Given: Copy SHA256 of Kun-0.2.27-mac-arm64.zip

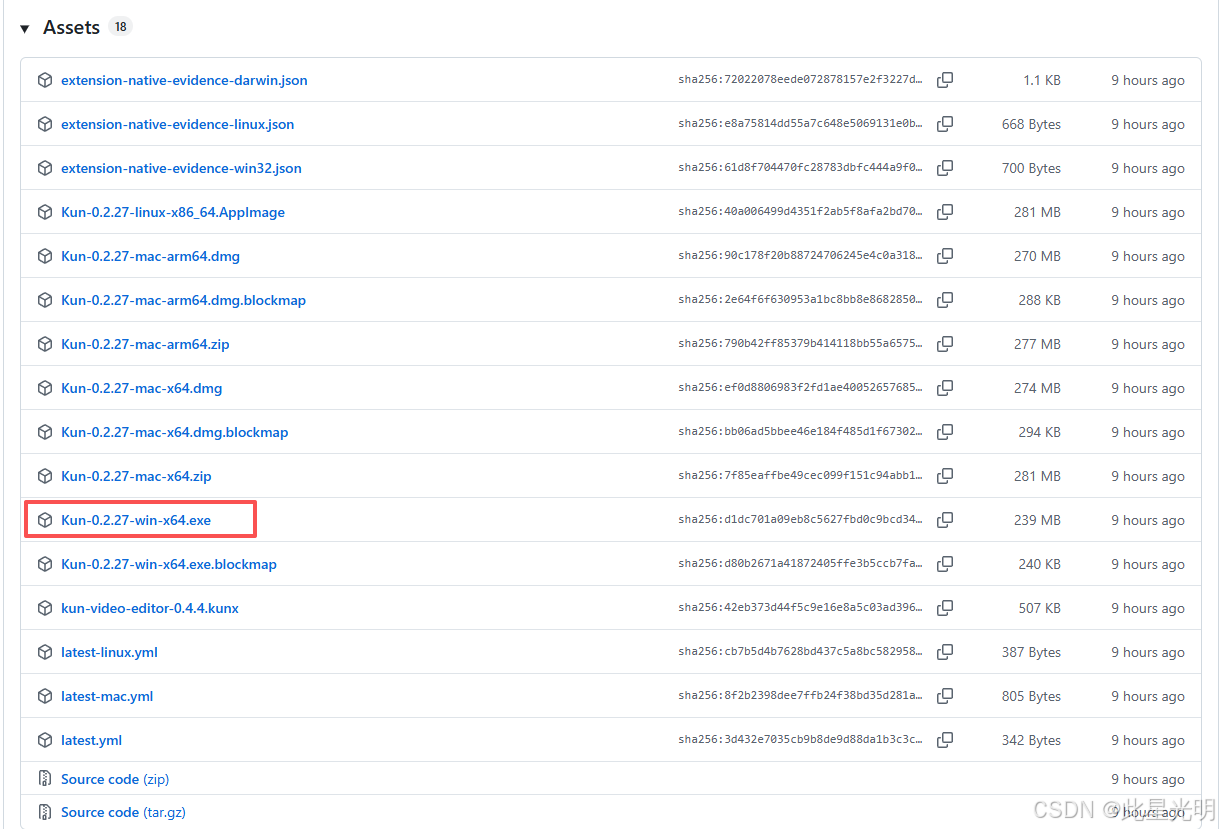Looking at the screenshot, I should [x=945, y=344].
